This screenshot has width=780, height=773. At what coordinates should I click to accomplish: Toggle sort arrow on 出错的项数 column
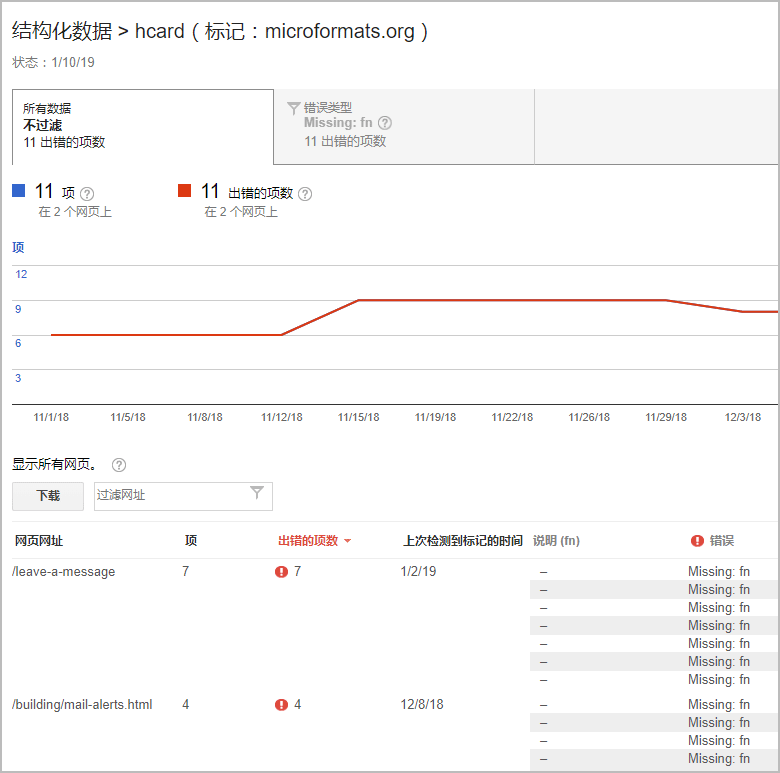pyautogui.click(x=347, y=541)
